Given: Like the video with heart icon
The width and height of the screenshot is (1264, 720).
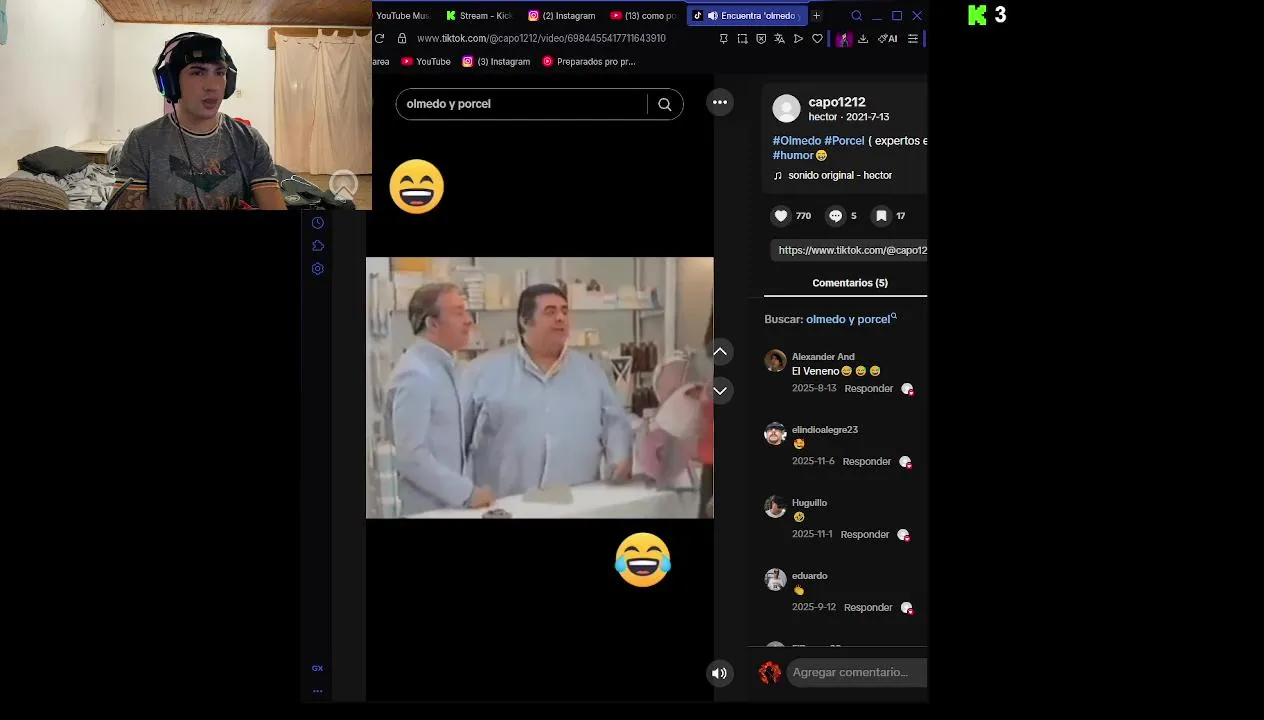Looking at the screenshot, I should tap(781, 216).
